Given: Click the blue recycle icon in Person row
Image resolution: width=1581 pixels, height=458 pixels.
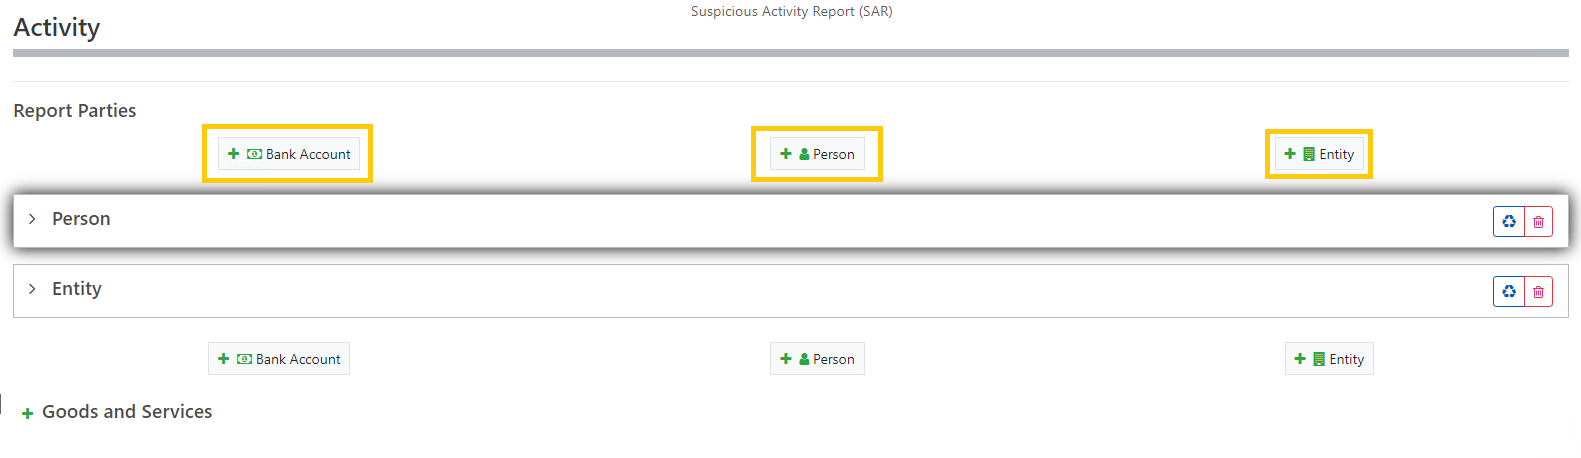Looking at the screenshot, I should [1508, 221].
